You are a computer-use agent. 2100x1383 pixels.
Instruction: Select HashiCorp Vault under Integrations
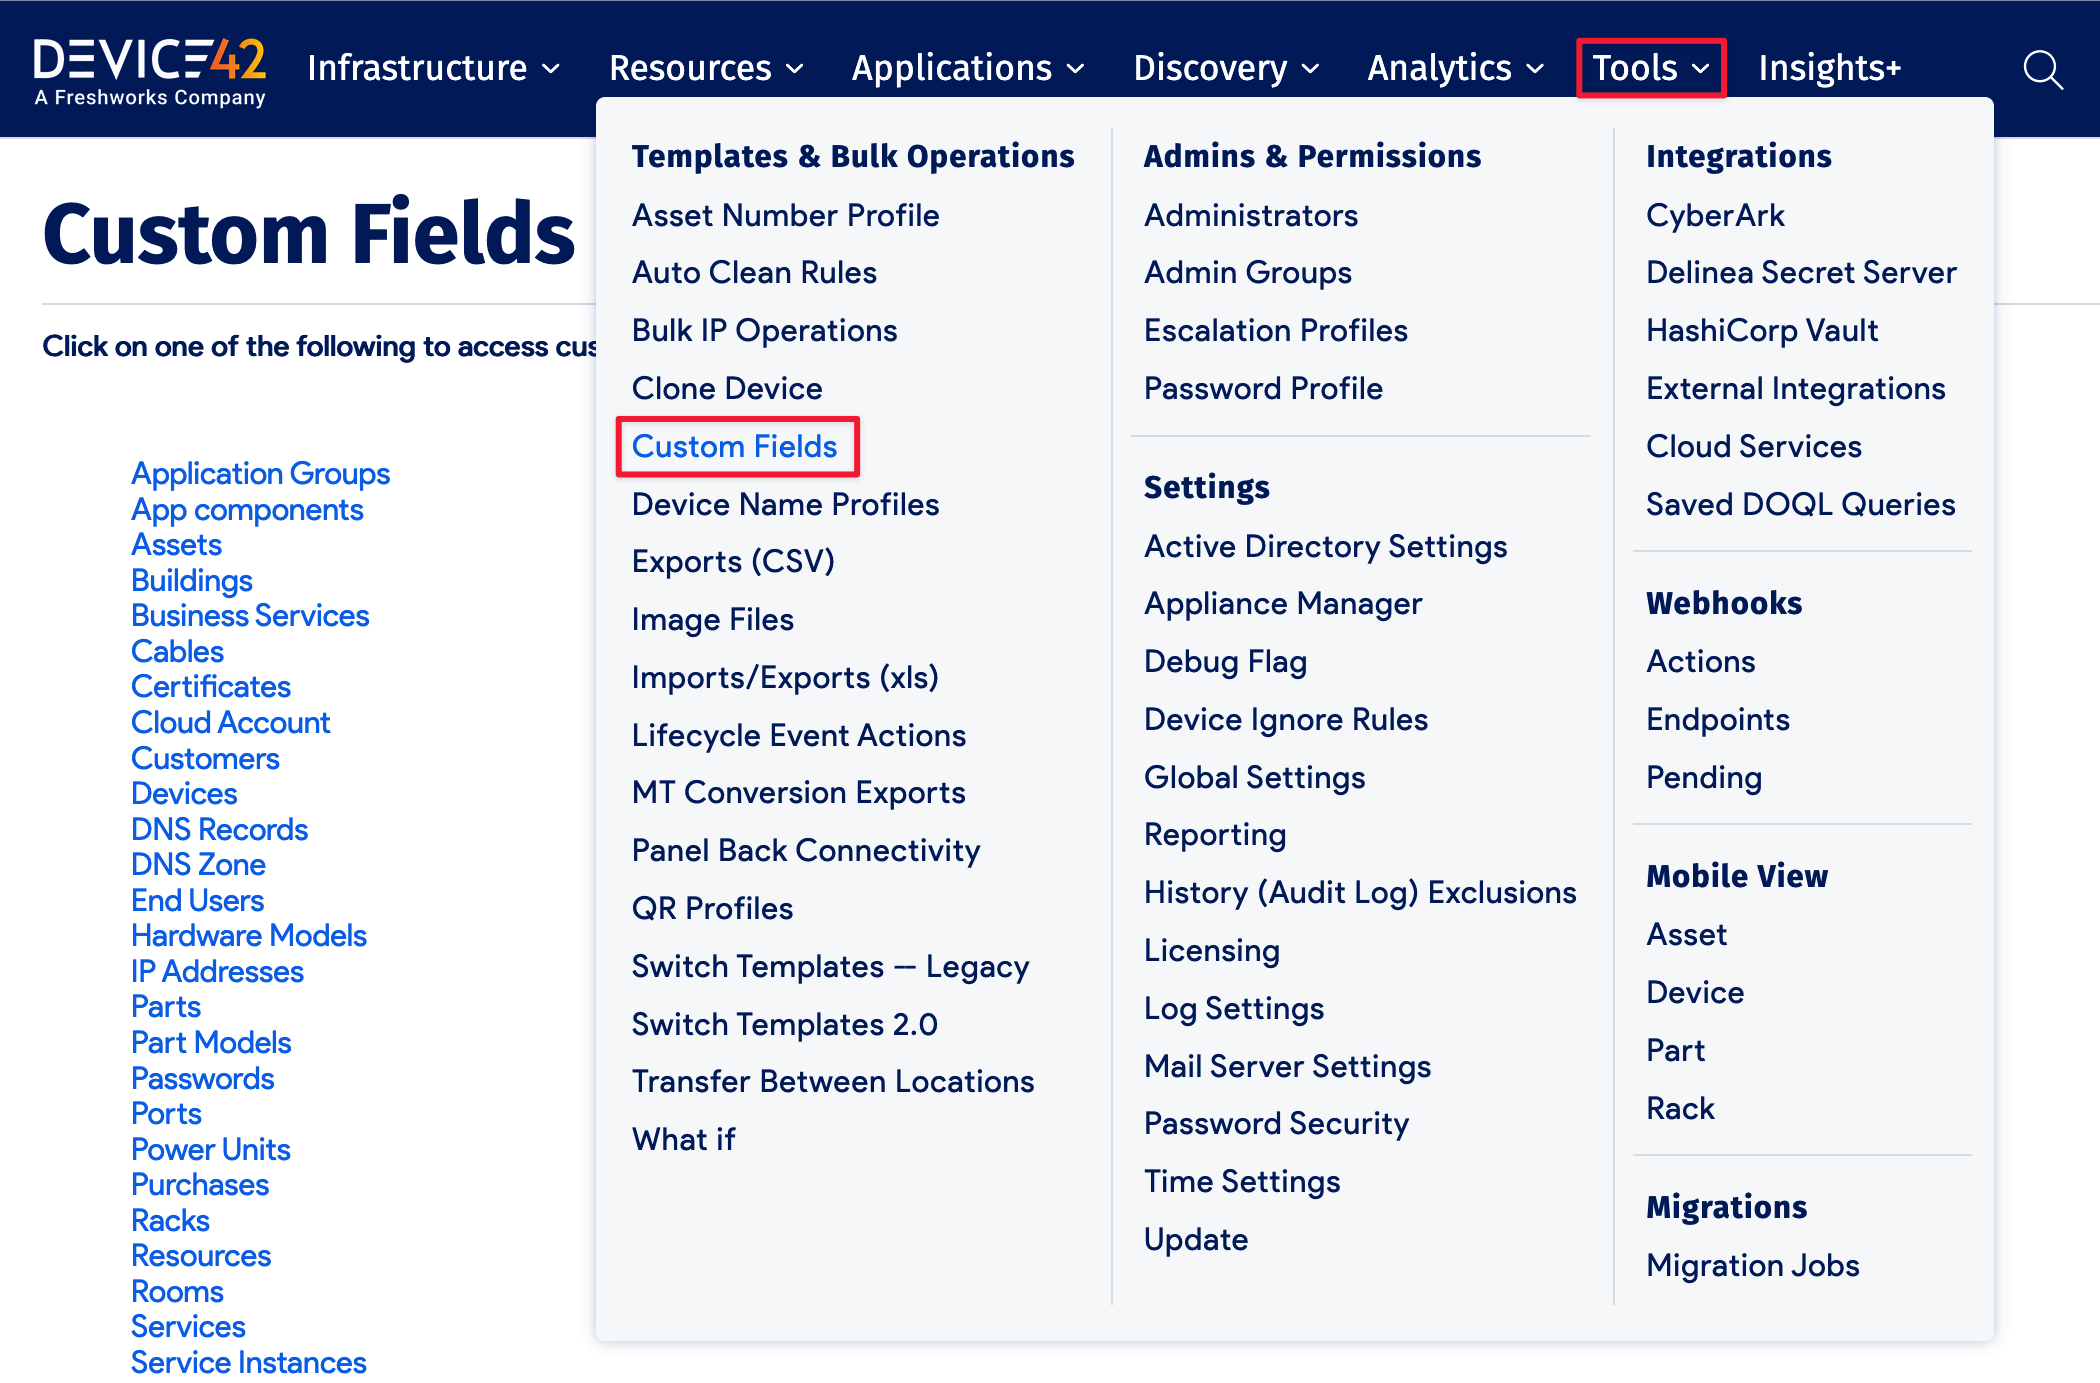(x=1762, y=330)
